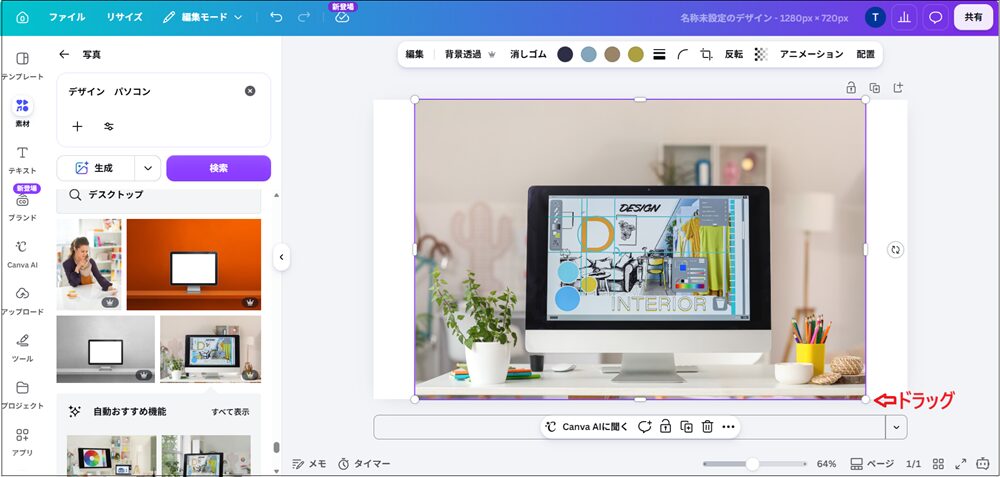Expand the page chevron below canvas
This screenshot has width=1000, height=477.
[896, 427]
